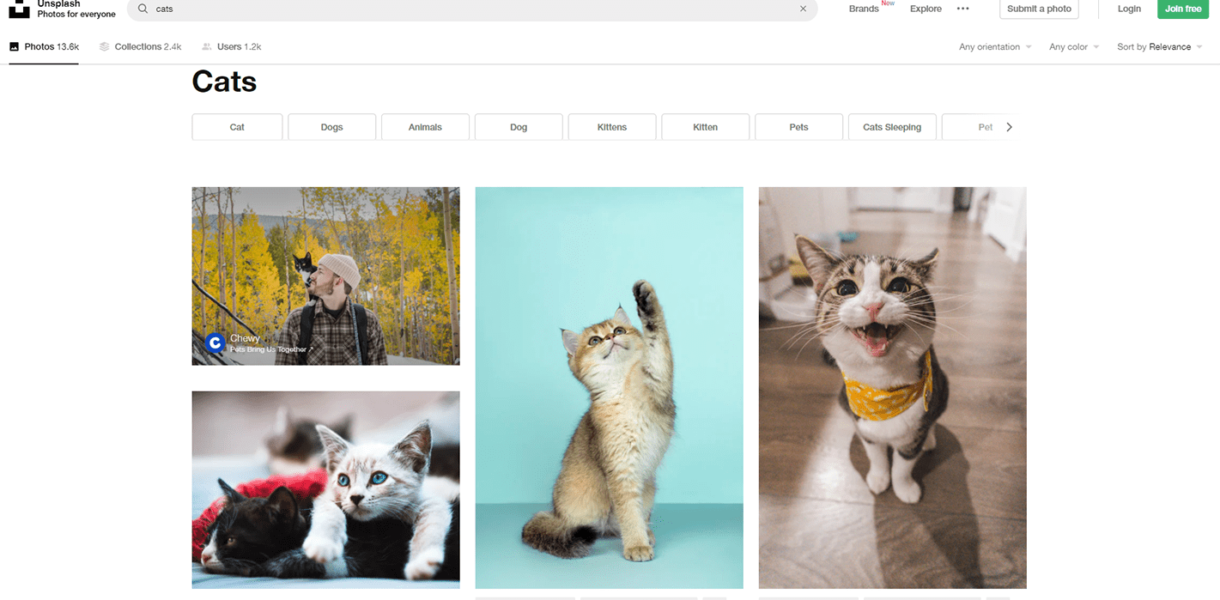This screenshot has width=1220, height=600.
Task: Select the Dog tag chip
Action: (x=518, y=127)
